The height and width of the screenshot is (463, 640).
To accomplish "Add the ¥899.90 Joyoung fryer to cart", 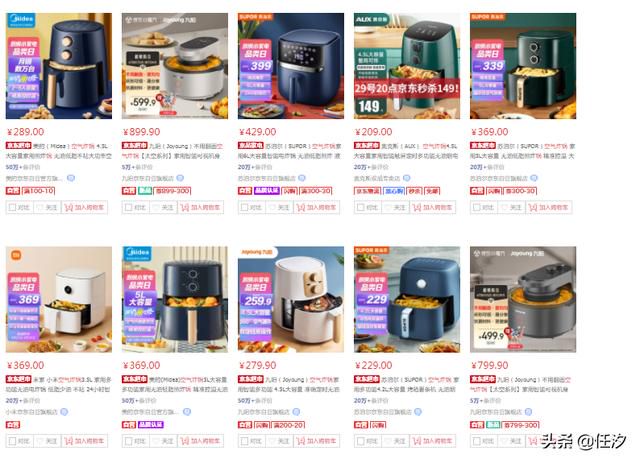I will click(200, 207).
